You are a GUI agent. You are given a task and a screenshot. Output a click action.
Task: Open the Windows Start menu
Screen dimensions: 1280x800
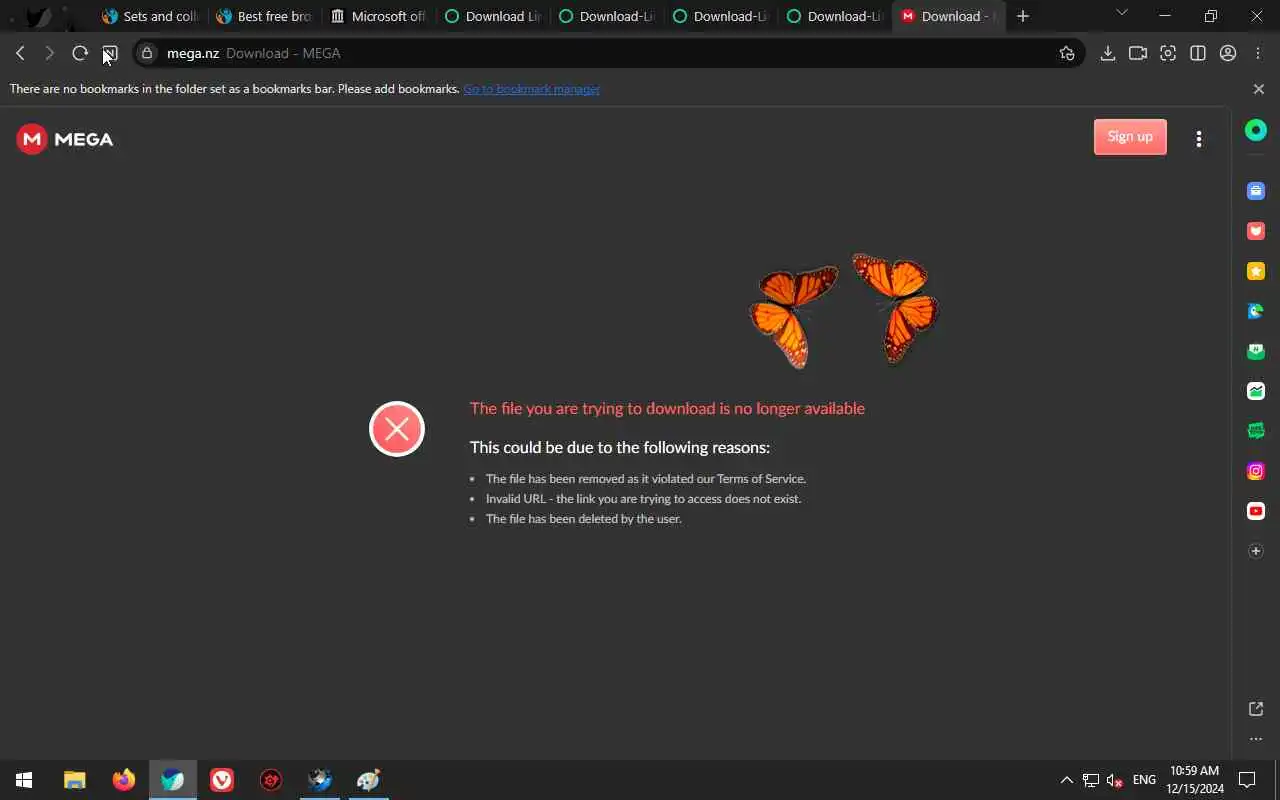coord(24,780)
